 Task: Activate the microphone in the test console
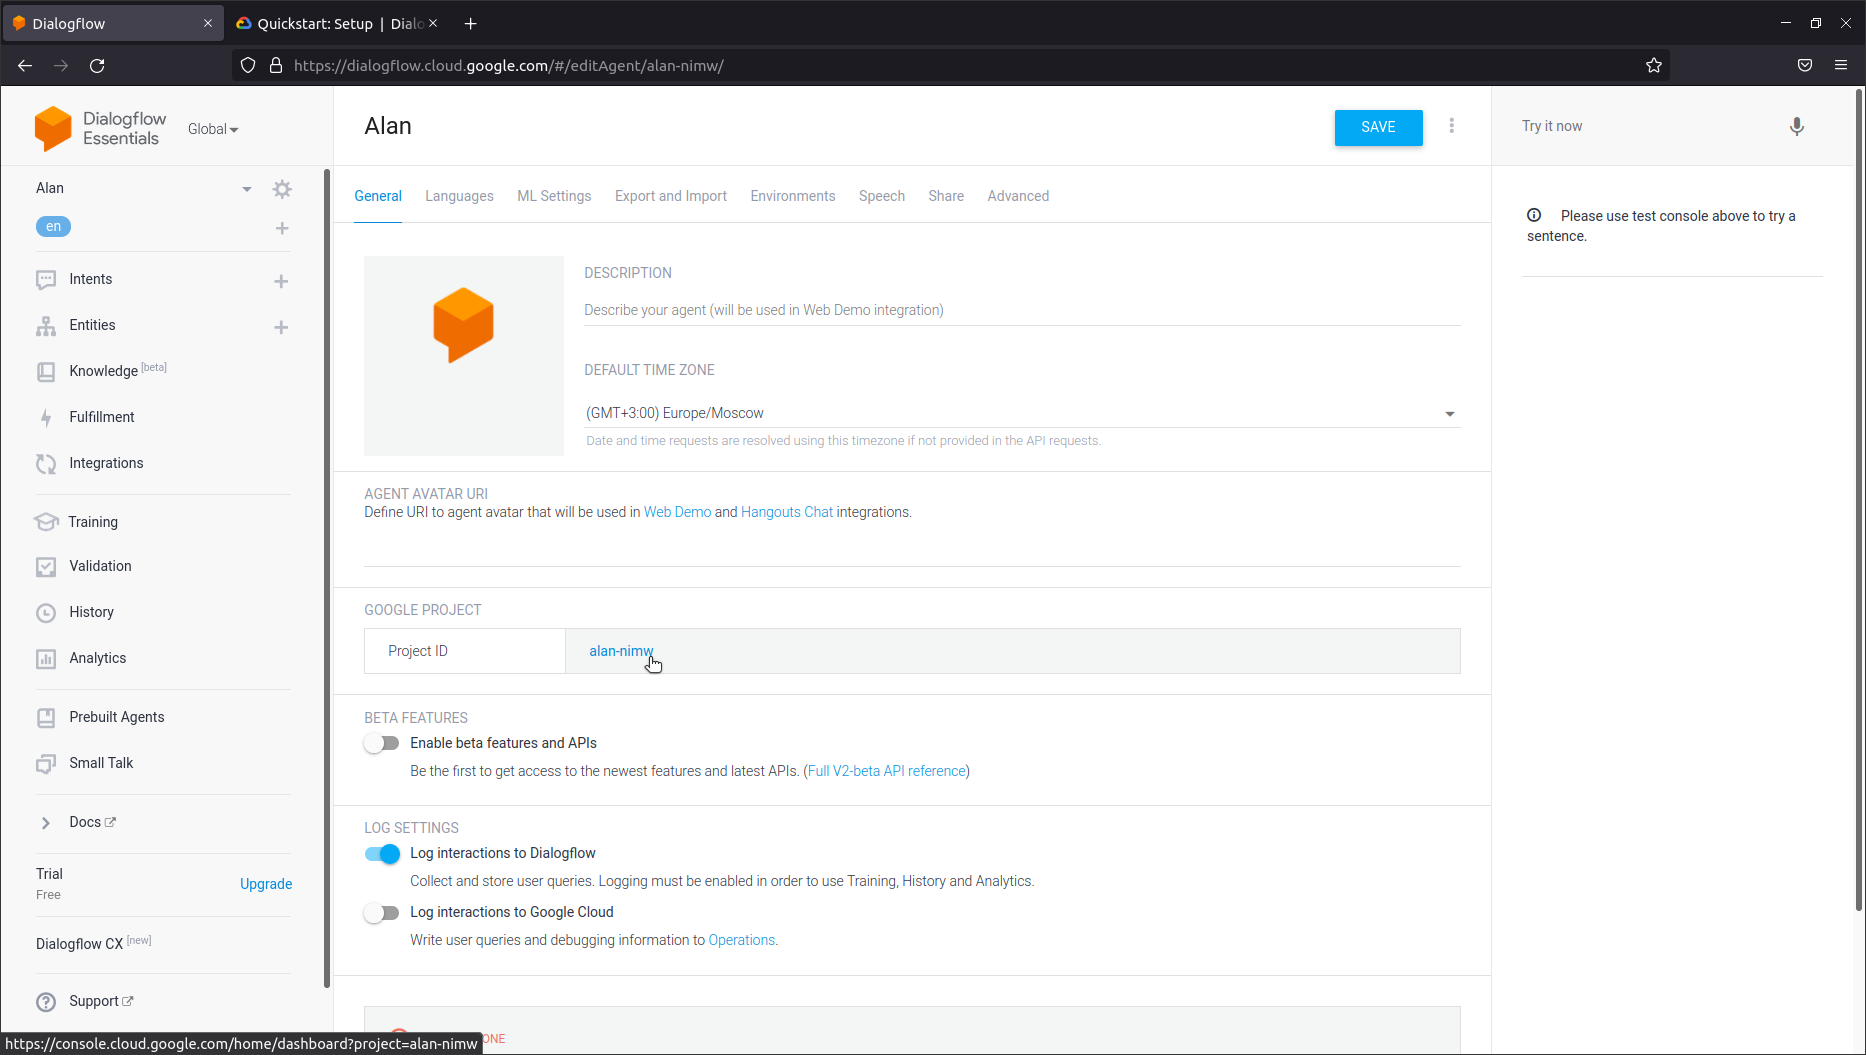click(x=1796, y=126)
